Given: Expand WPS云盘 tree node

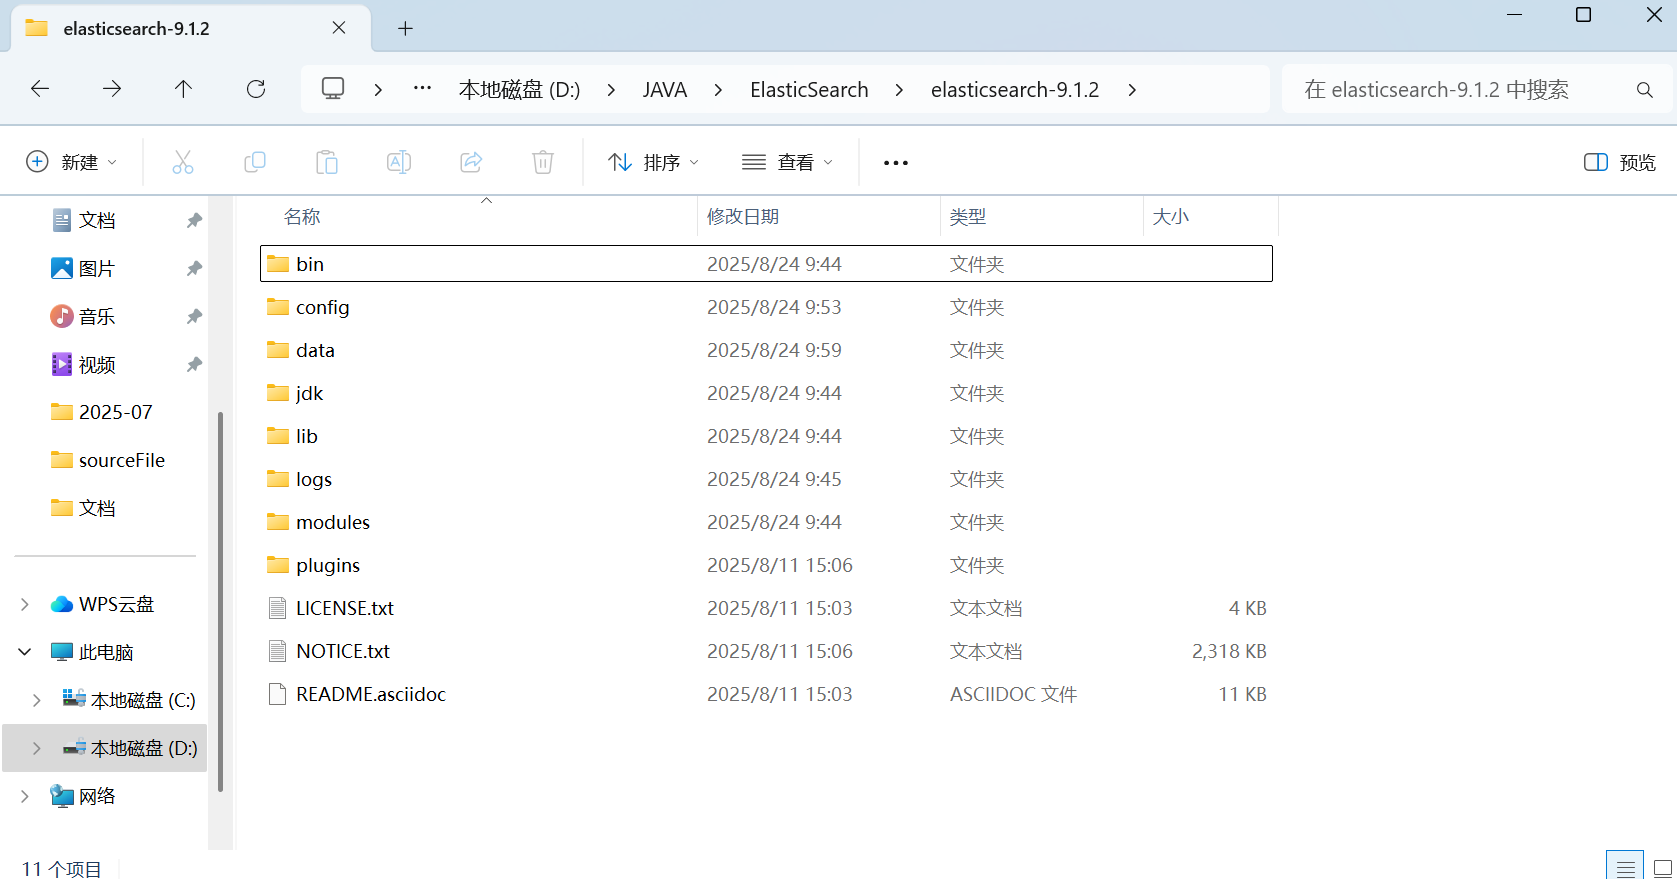Looking at the screenshot, I should click(25, 604).
